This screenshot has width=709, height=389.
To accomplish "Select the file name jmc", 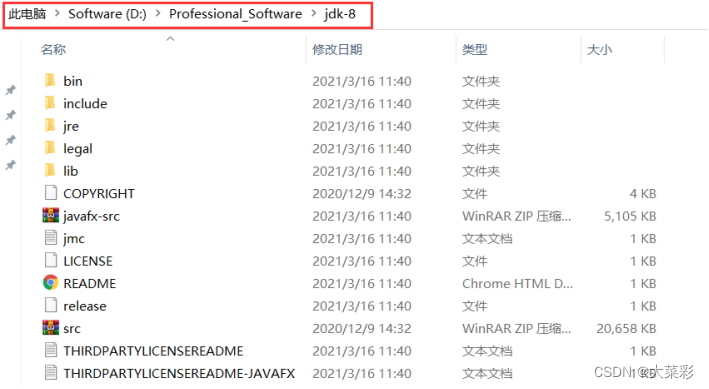I will [74, 239].
